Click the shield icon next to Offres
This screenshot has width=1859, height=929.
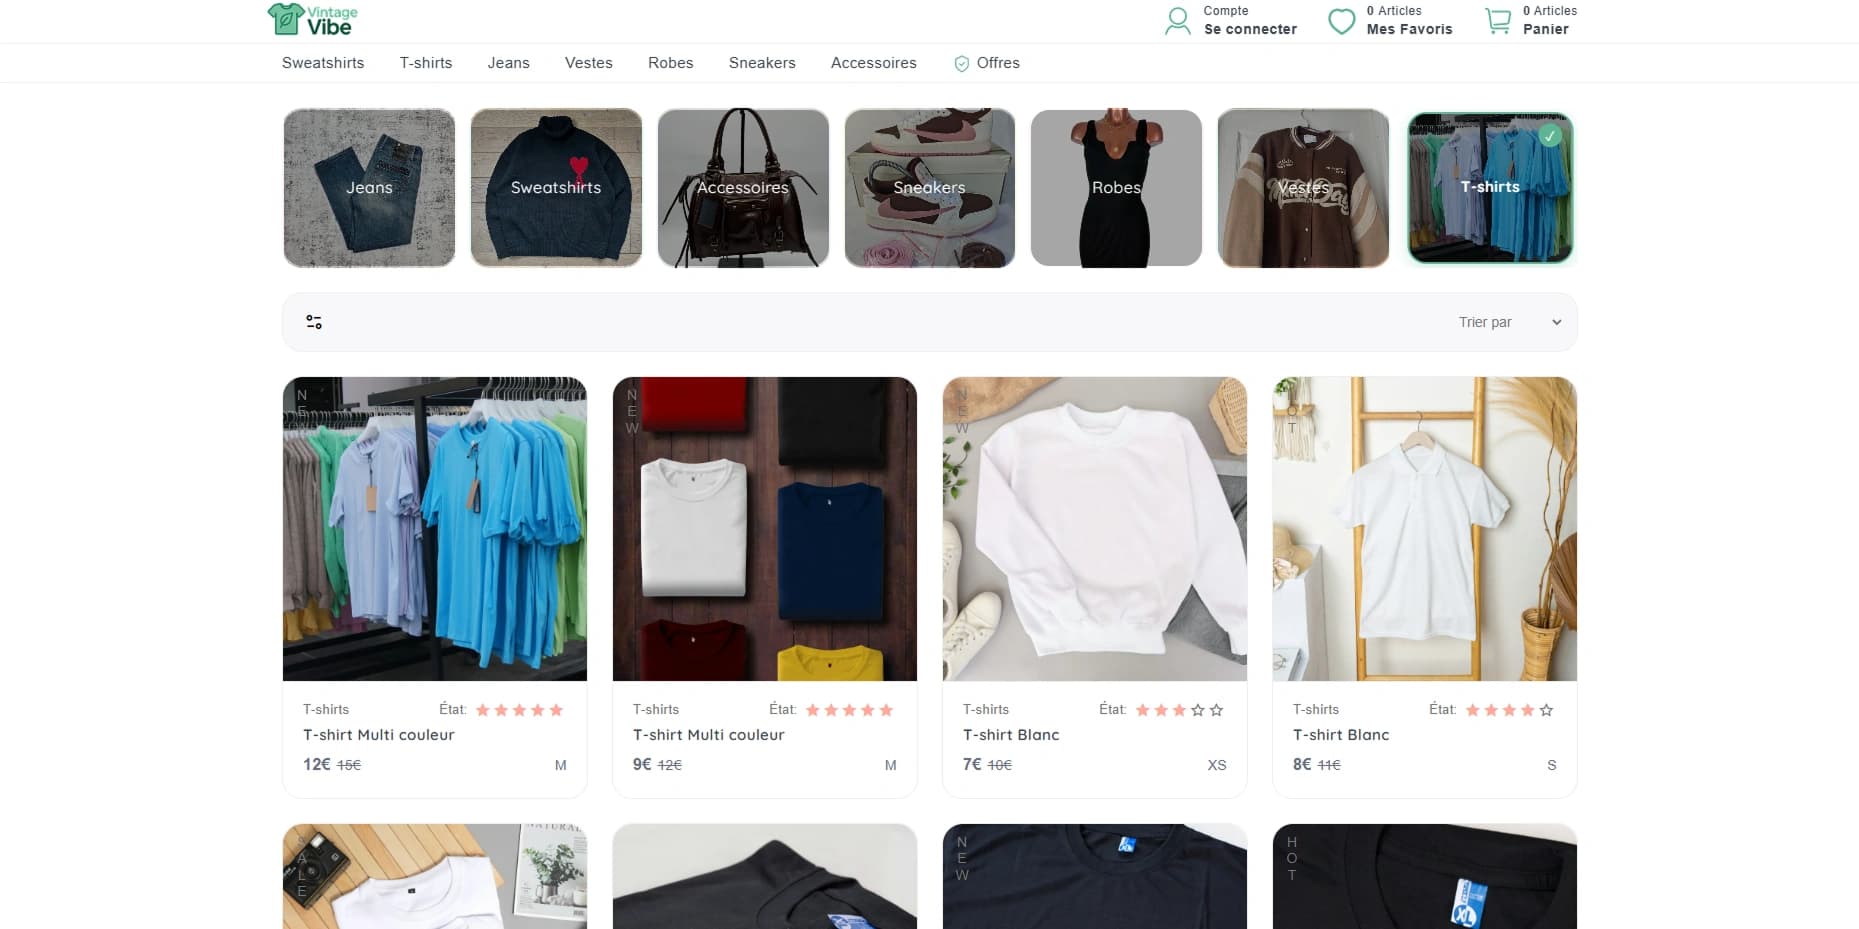click(x=961, y=63)
